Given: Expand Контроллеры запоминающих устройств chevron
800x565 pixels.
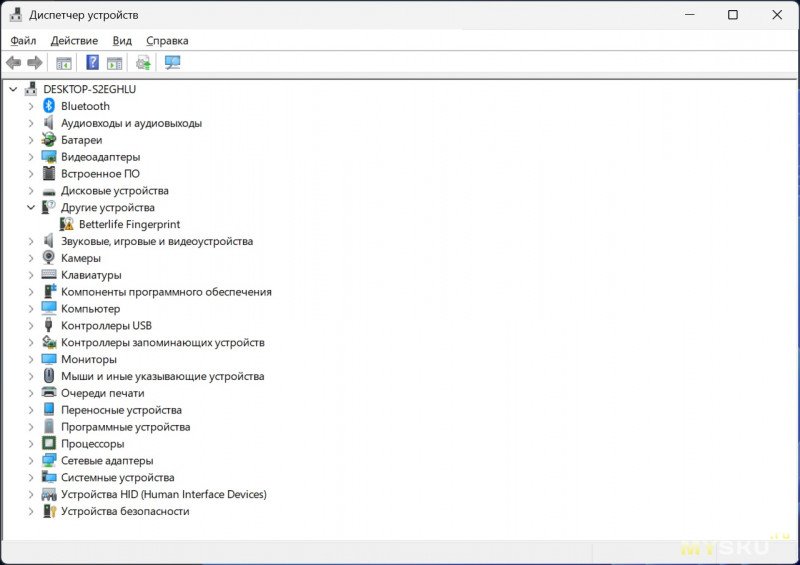Looking at the screenshot, I should (x=31, y=342).
